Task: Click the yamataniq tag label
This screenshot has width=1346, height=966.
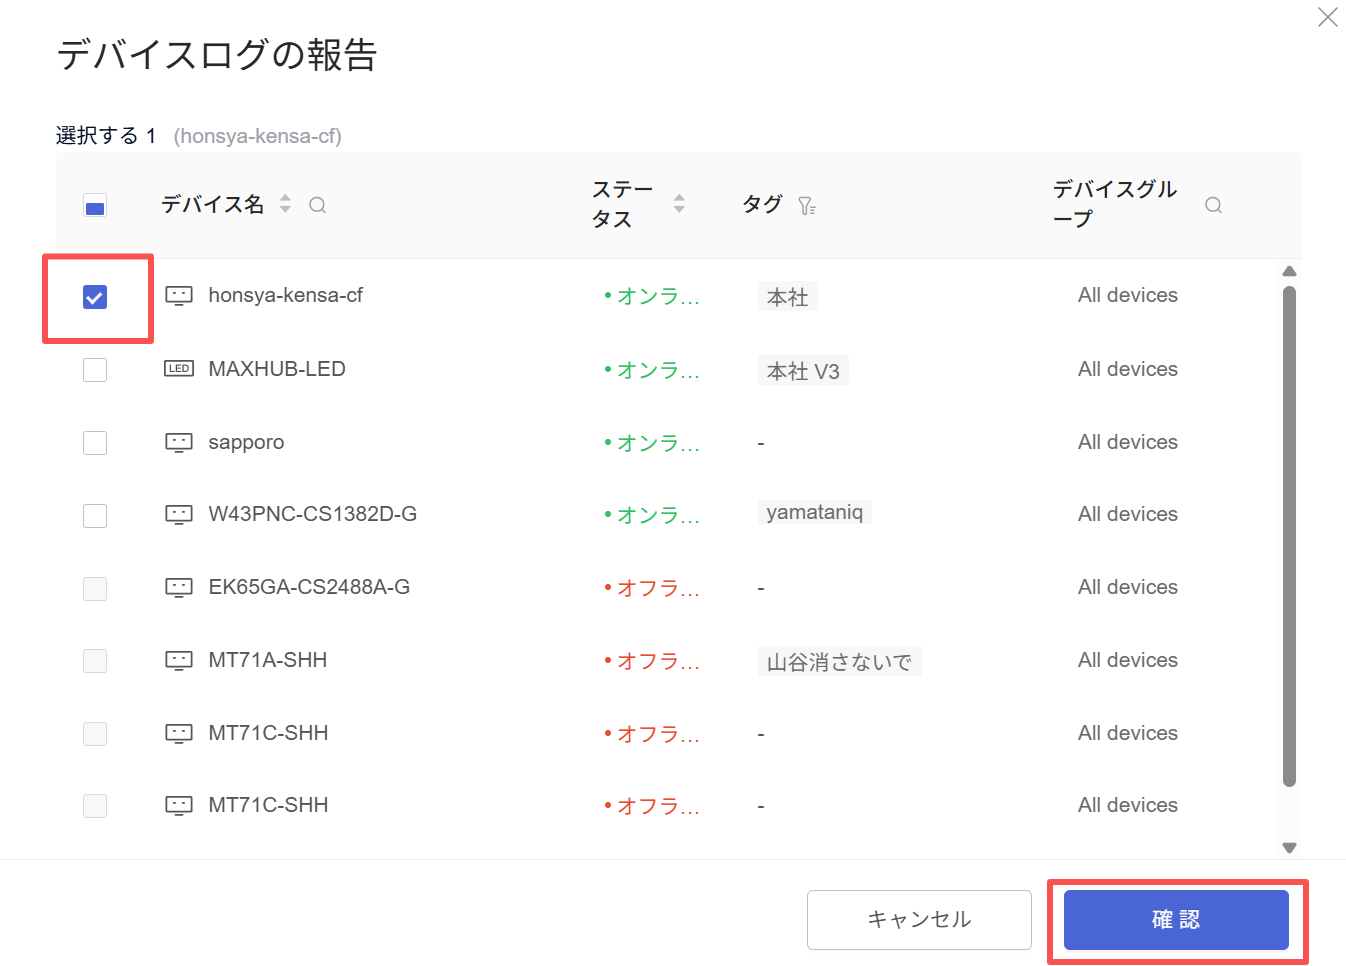Action: pos(814,513)
